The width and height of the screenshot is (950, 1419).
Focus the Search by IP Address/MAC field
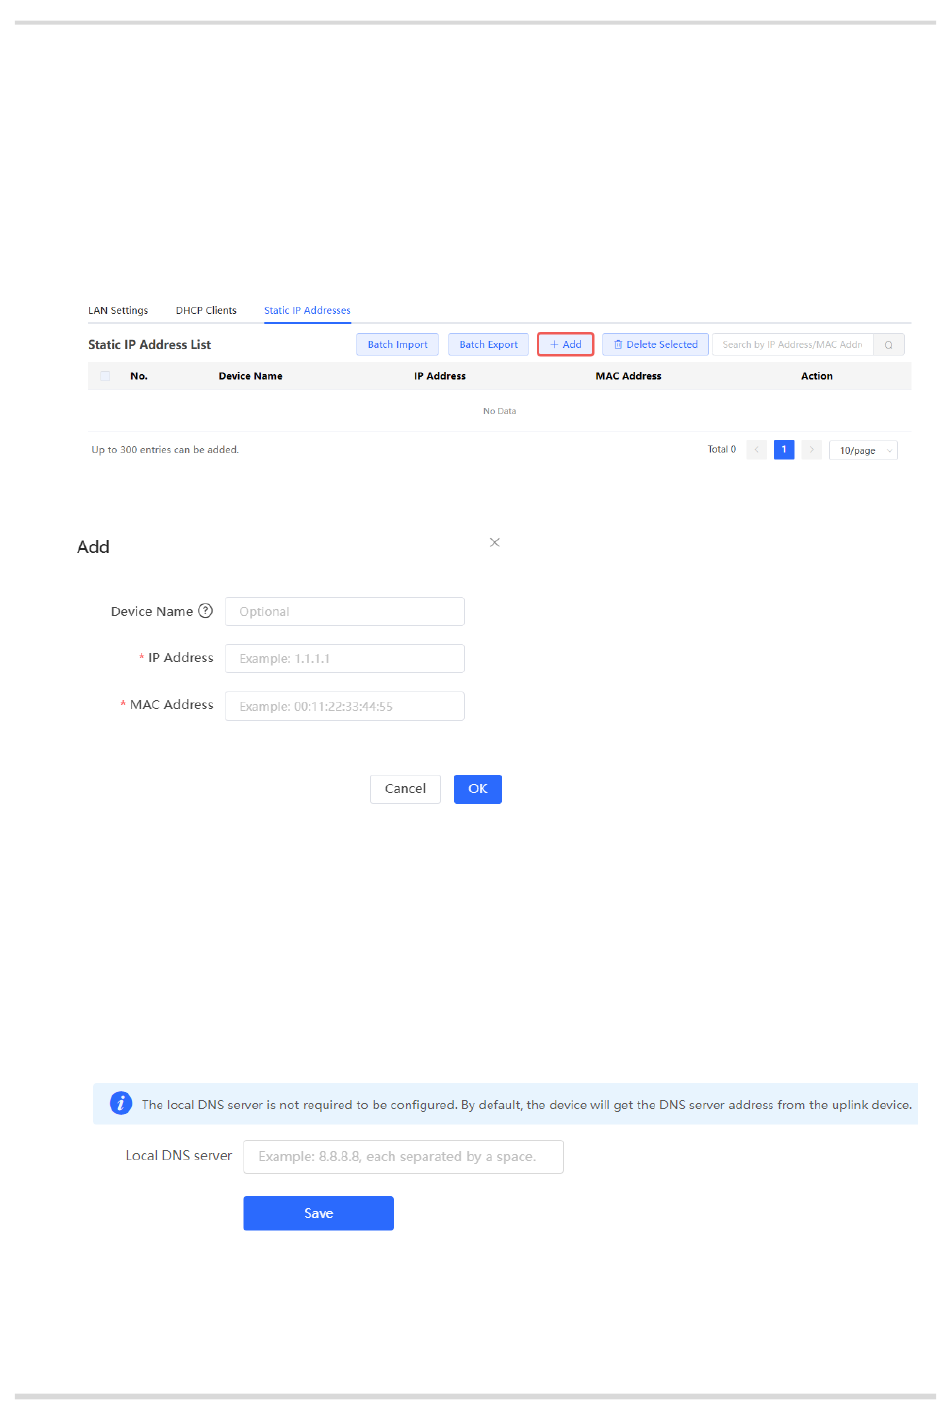[793, 344]
